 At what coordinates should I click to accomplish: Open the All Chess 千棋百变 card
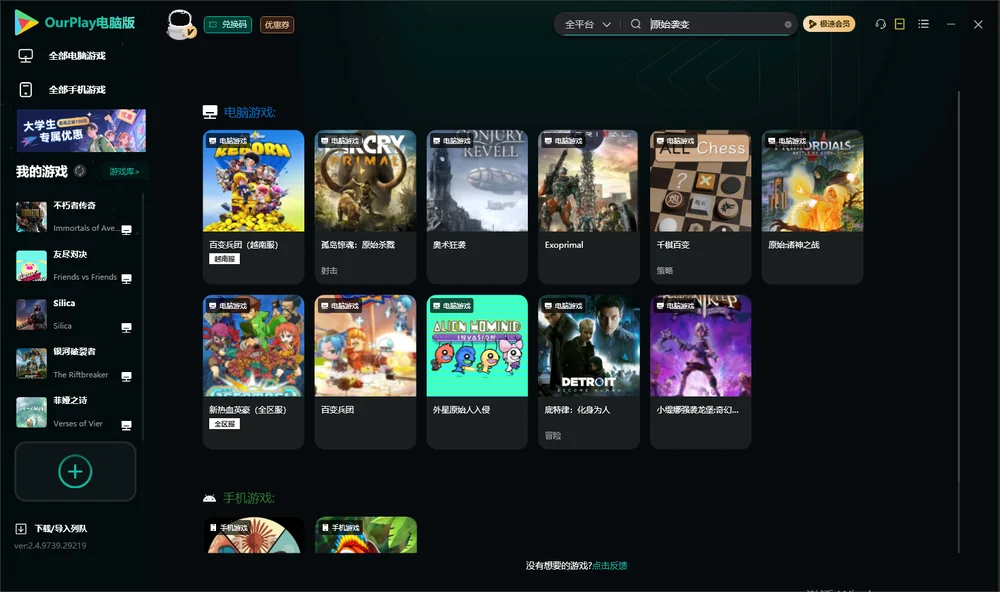[701, 207]
